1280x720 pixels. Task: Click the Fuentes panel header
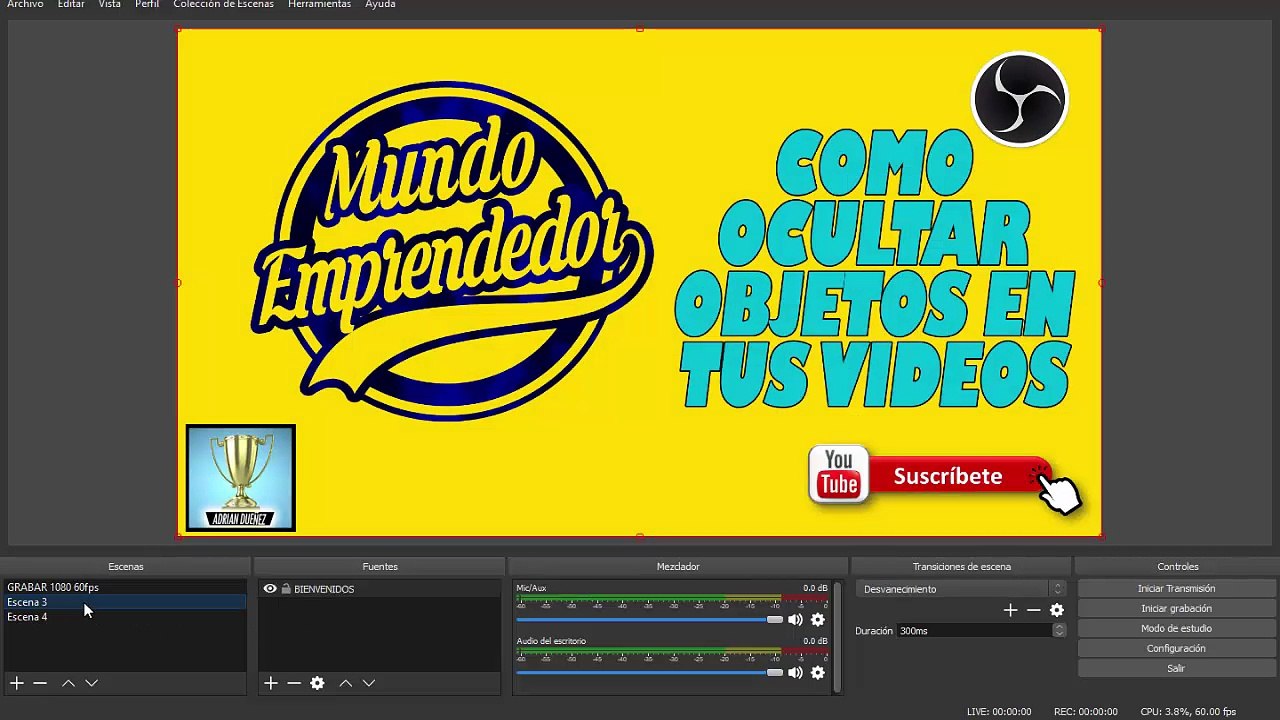pos(380,567)
